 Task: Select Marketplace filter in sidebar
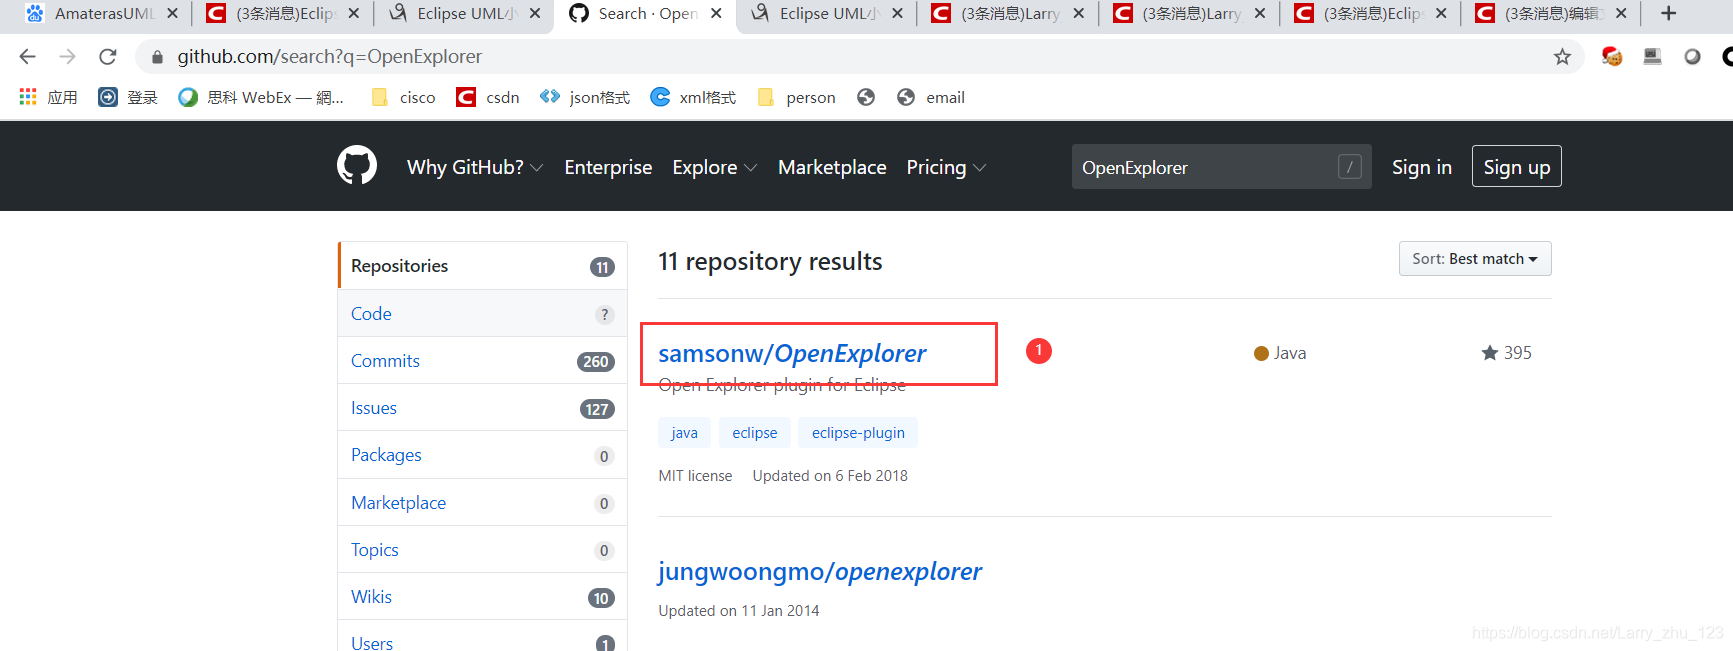click(483, 502)
